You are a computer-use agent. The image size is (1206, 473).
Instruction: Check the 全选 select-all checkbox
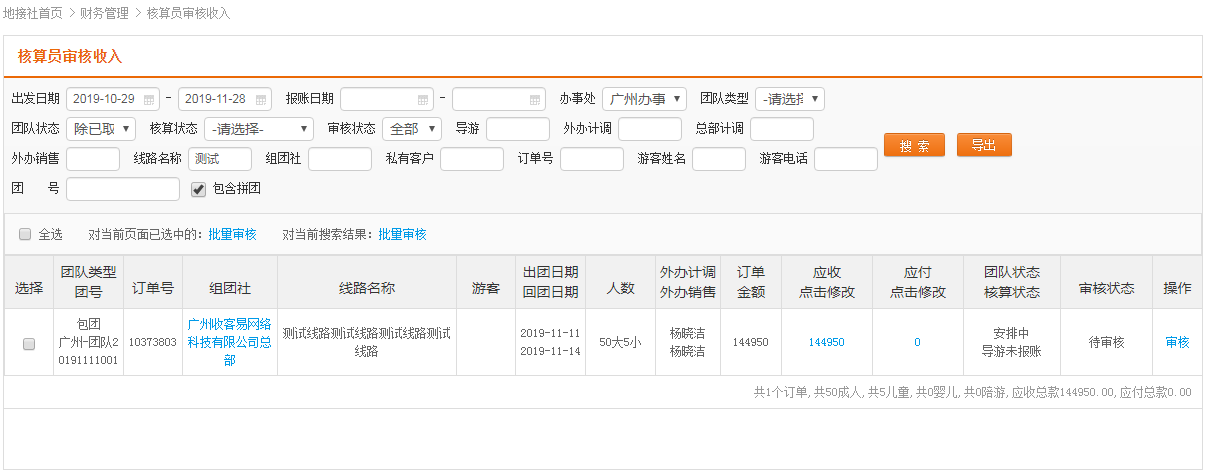[x=25, y=234]
